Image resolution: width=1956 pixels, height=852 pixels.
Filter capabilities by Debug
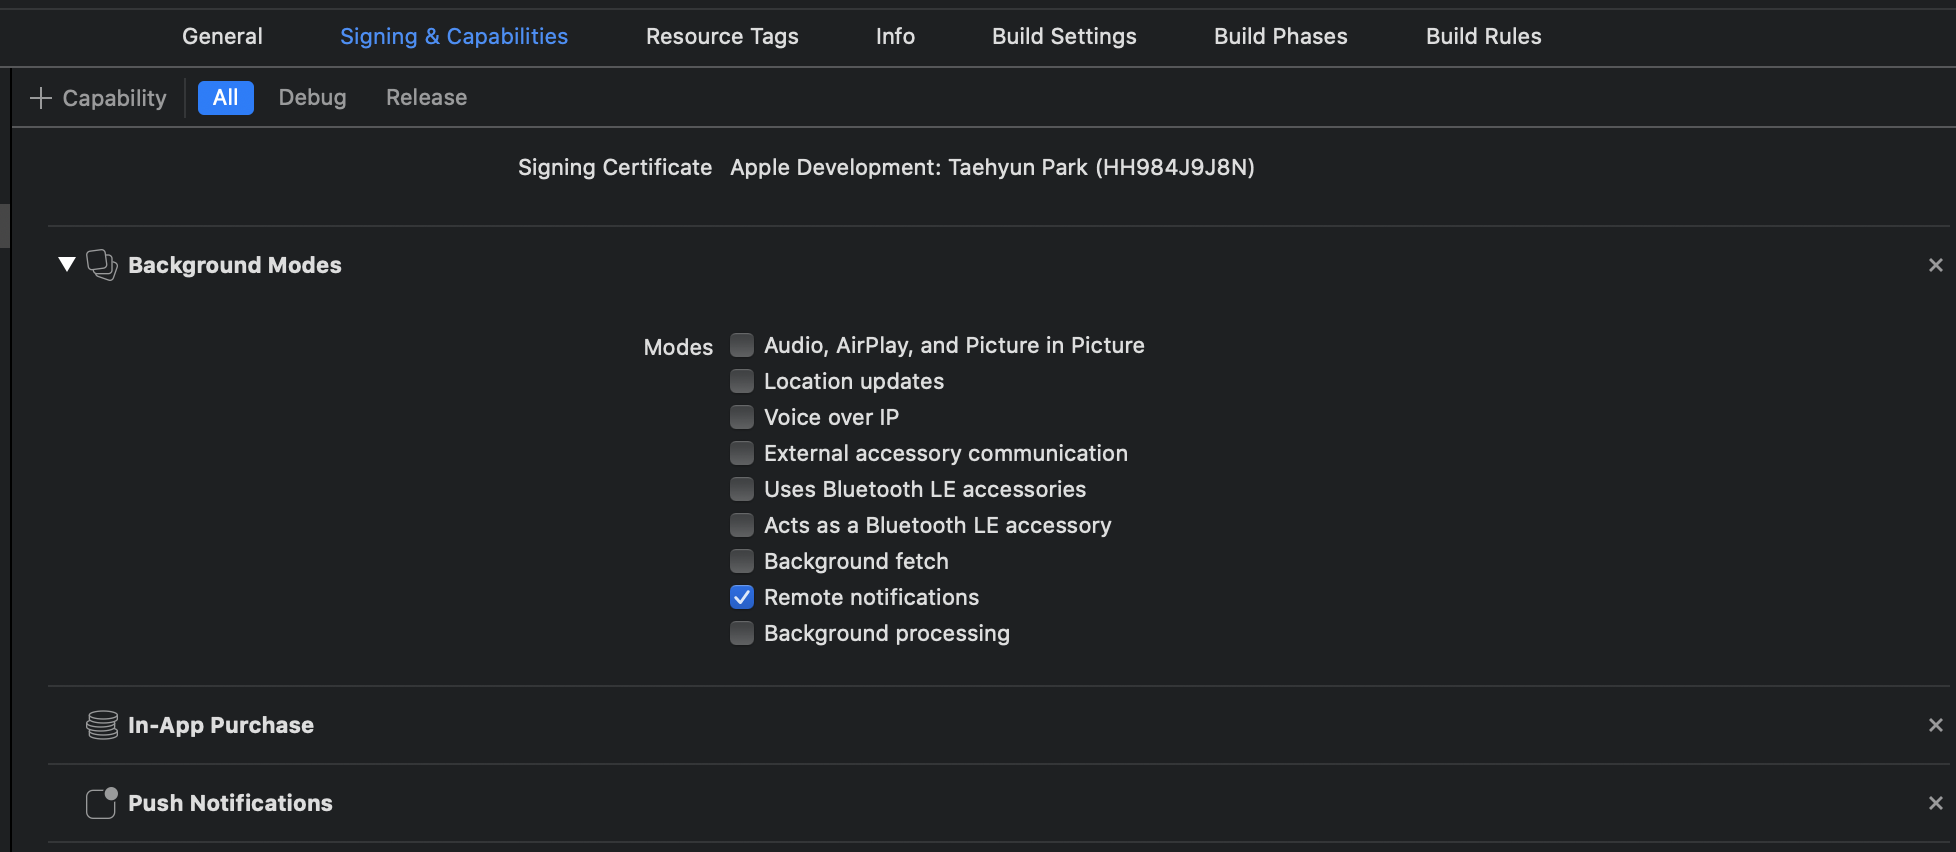312,98
